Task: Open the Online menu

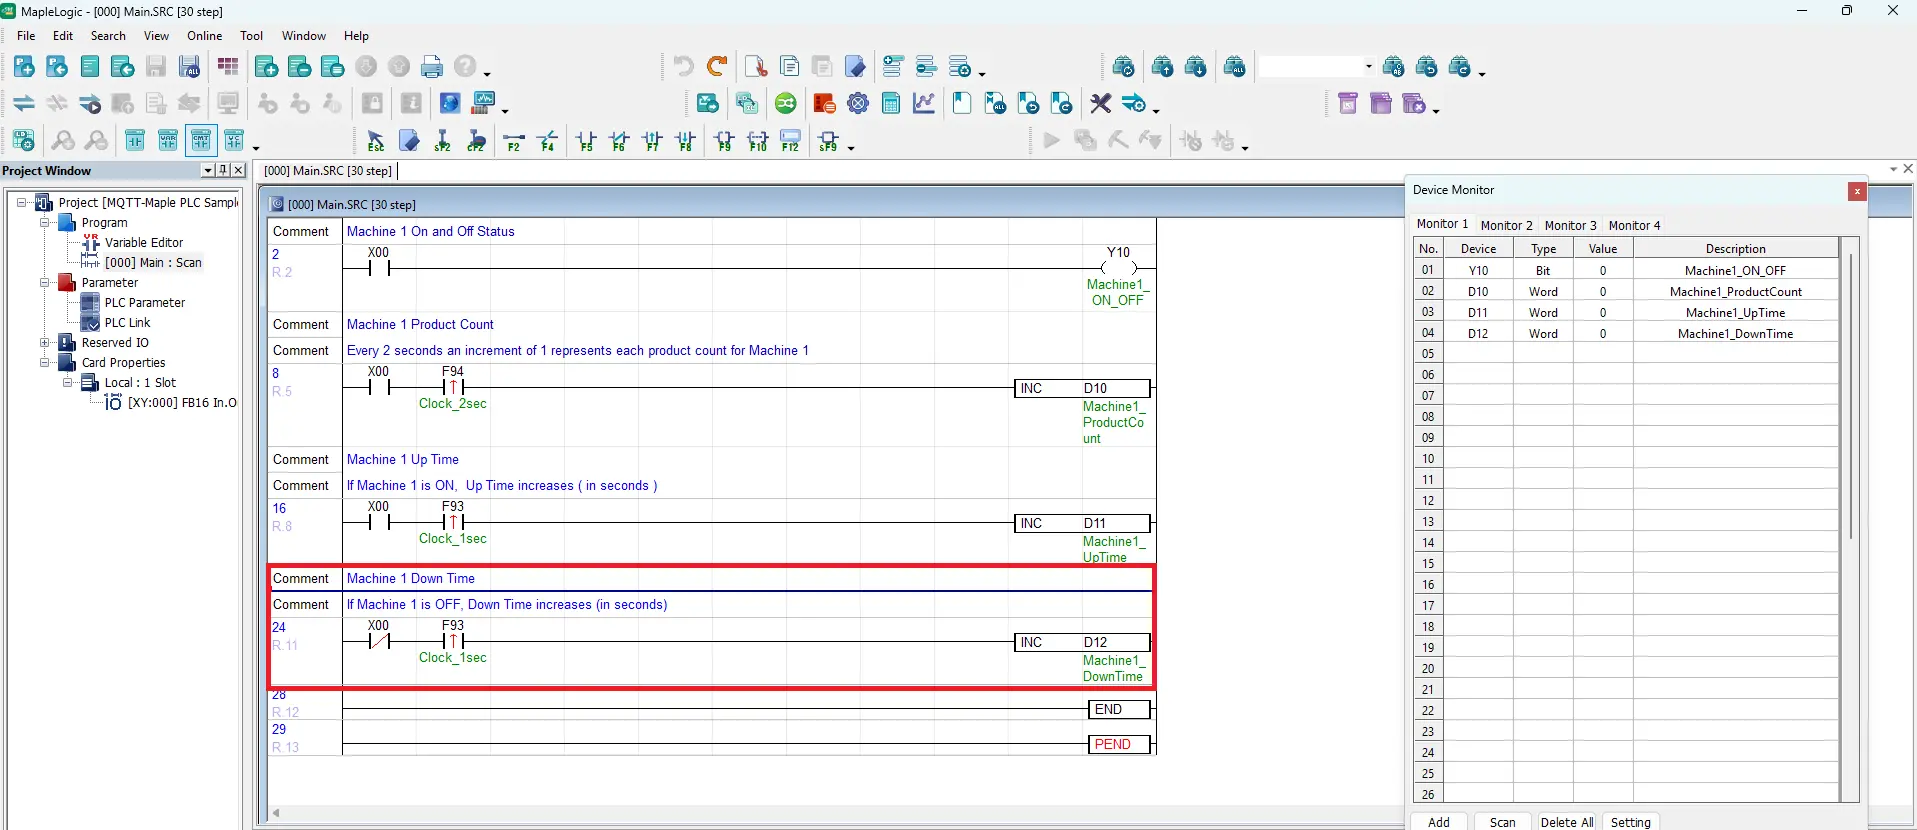Action: tap(204, 36)
